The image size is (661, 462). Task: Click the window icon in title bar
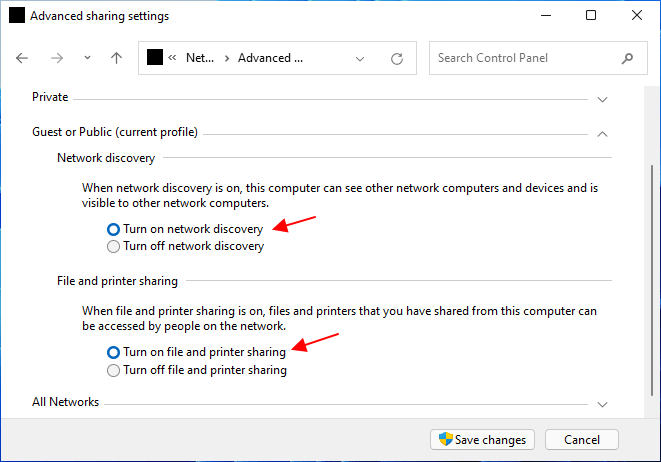17,16
